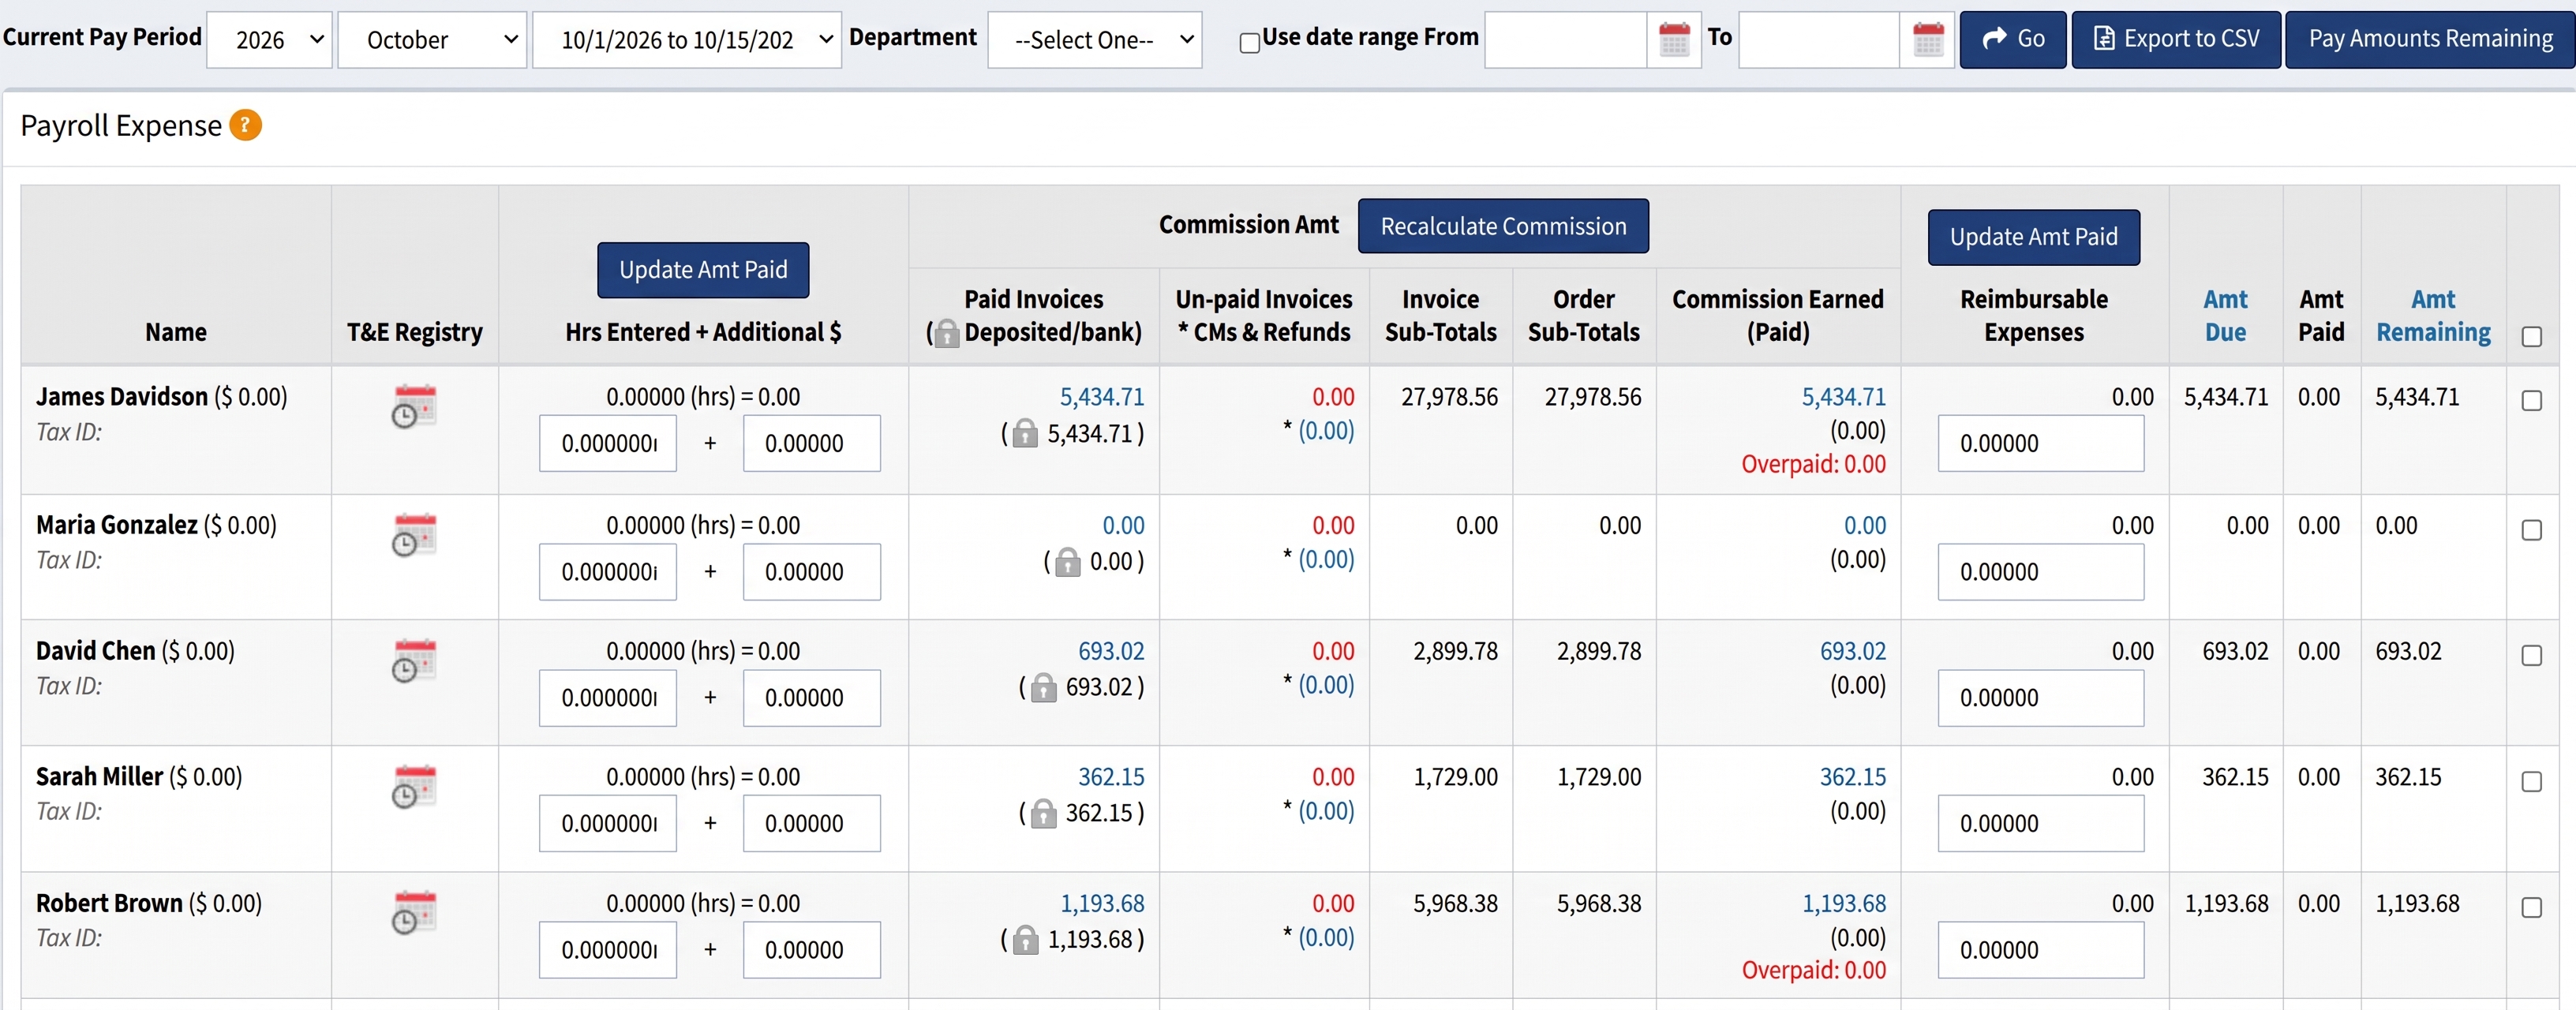The width and height of the screenshot is (2576, 1010).
Task: Sort by the Amt Remaining column header
Action: (2433, 316)
